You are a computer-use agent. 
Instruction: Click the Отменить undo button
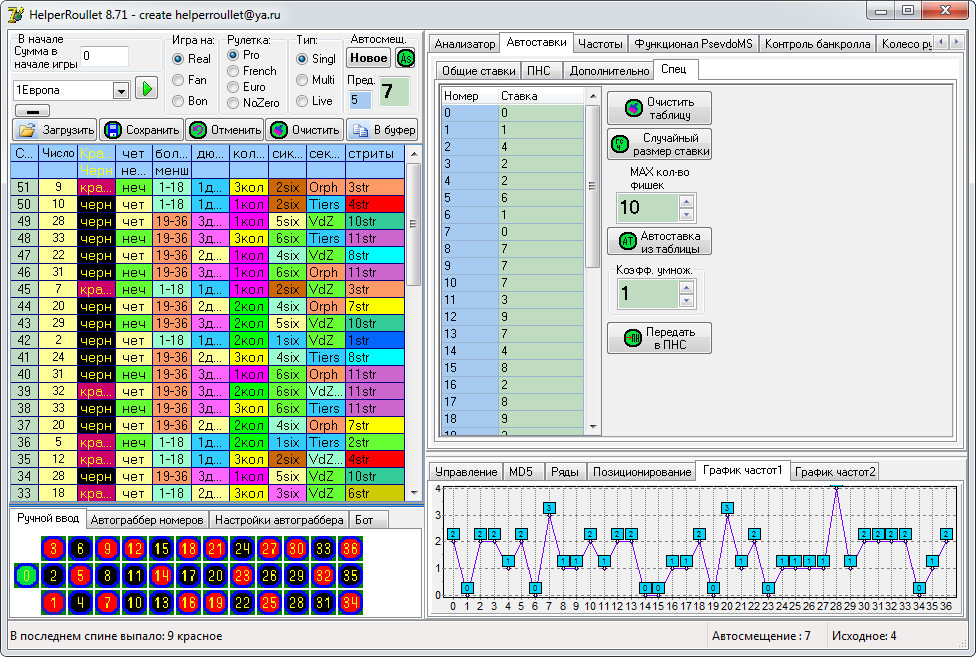(x=225, y=130)
